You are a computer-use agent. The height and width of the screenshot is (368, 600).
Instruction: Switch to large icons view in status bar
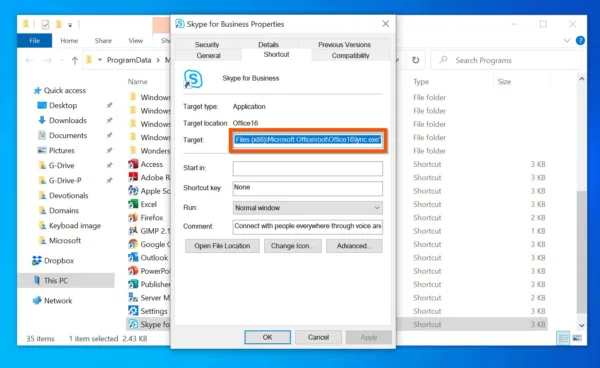coord(577,338)
